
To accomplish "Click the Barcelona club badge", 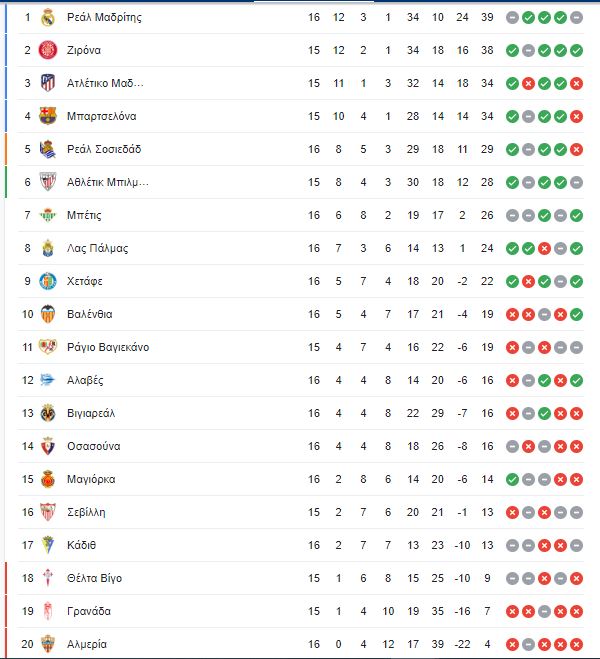I will pyautogui.click(x=48, y=116).
